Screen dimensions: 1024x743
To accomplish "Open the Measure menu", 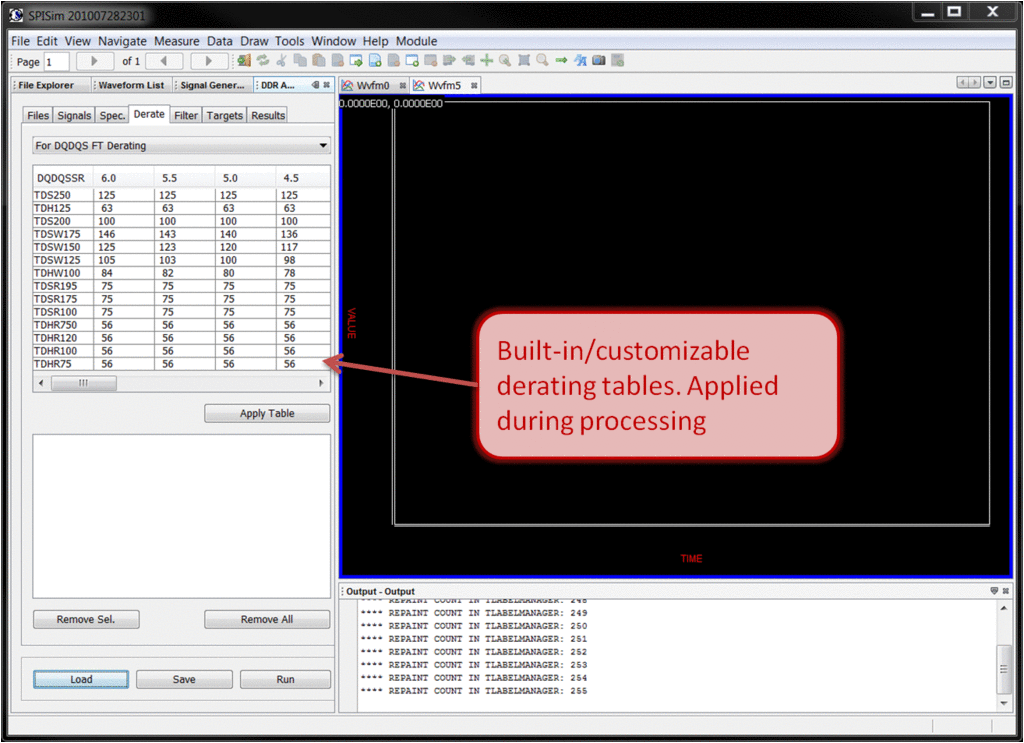I will pos(176,41).
